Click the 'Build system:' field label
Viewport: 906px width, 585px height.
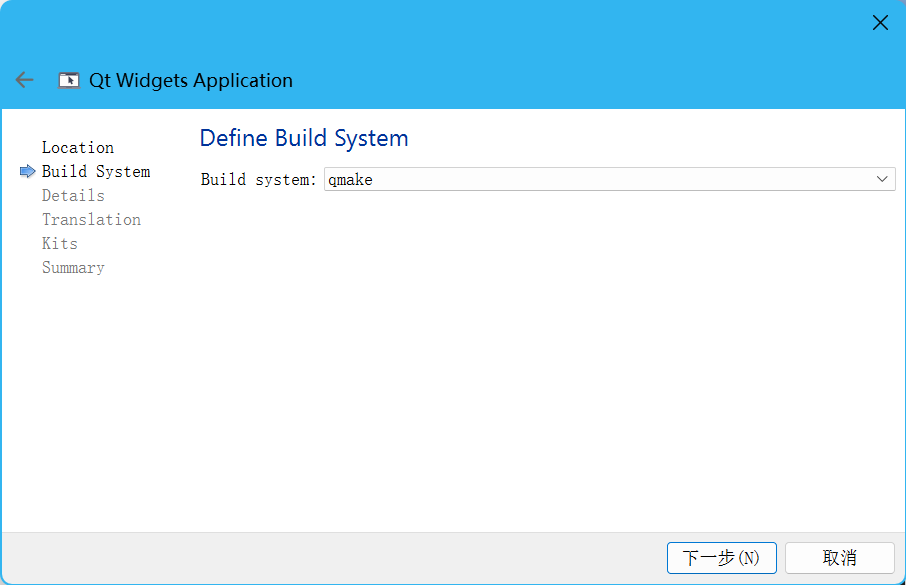(258, 180)
